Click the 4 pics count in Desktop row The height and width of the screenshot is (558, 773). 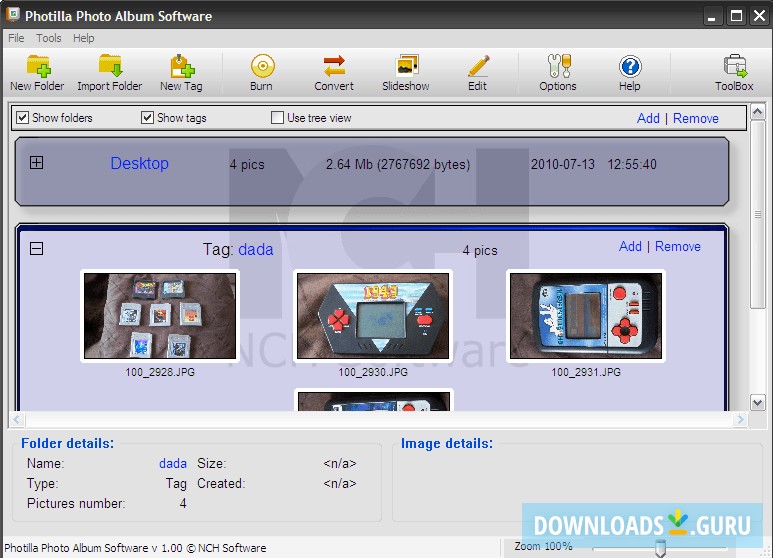(x=247, y=164)
